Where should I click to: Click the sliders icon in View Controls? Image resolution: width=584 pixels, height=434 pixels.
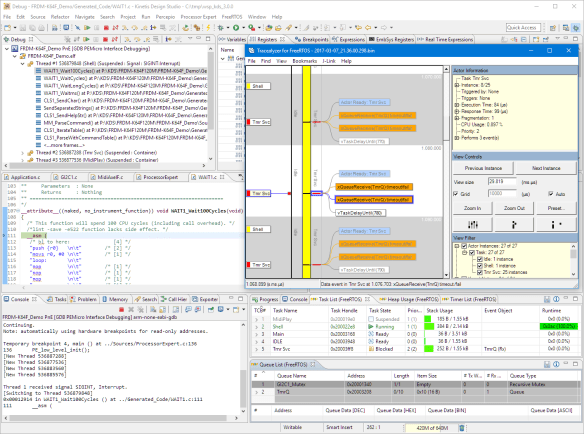pos(473,225)
